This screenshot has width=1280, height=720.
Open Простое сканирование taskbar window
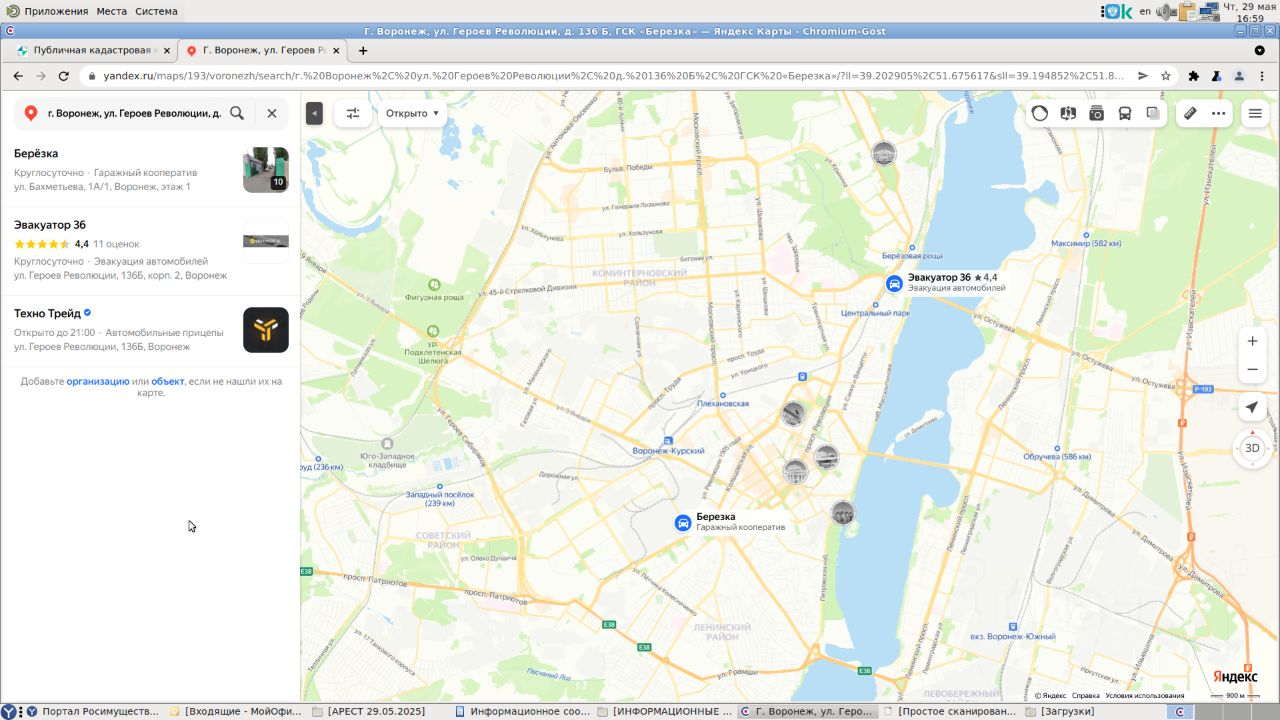click(x=950, y=711)
